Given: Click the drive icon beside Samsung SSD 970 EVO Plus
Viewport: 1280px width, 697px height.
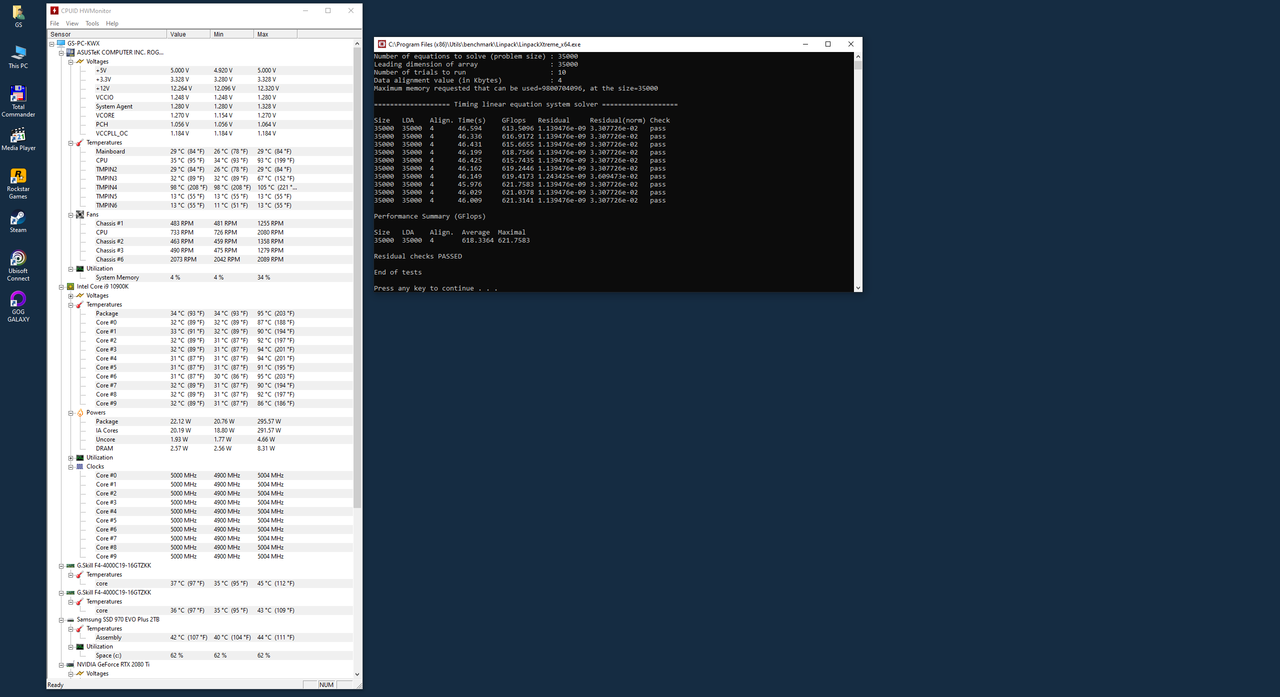Looking at the screenshot, I should pyautogui.click(x=70, y=619).
